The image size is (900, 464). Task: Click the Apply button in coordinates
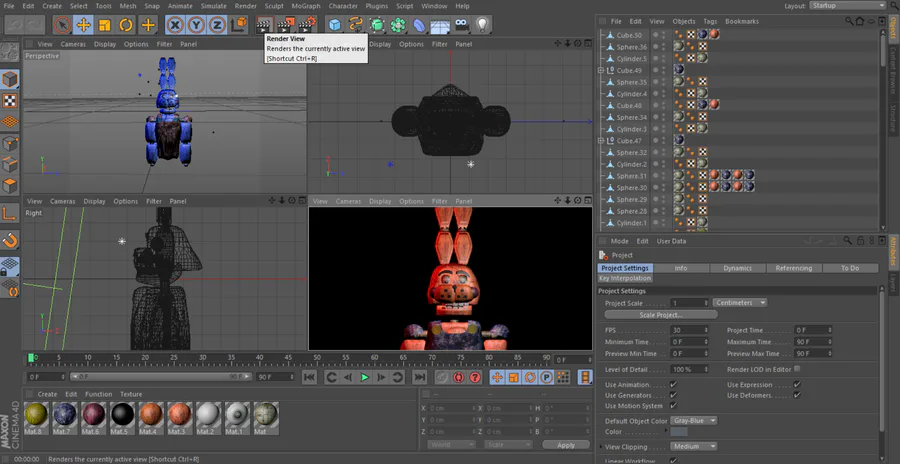[566, 445]
